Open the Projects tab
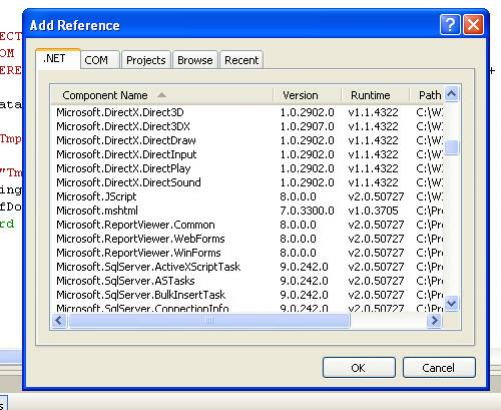Screen dimensions: 501x410 pyautogui.click(x=146, y=60)
